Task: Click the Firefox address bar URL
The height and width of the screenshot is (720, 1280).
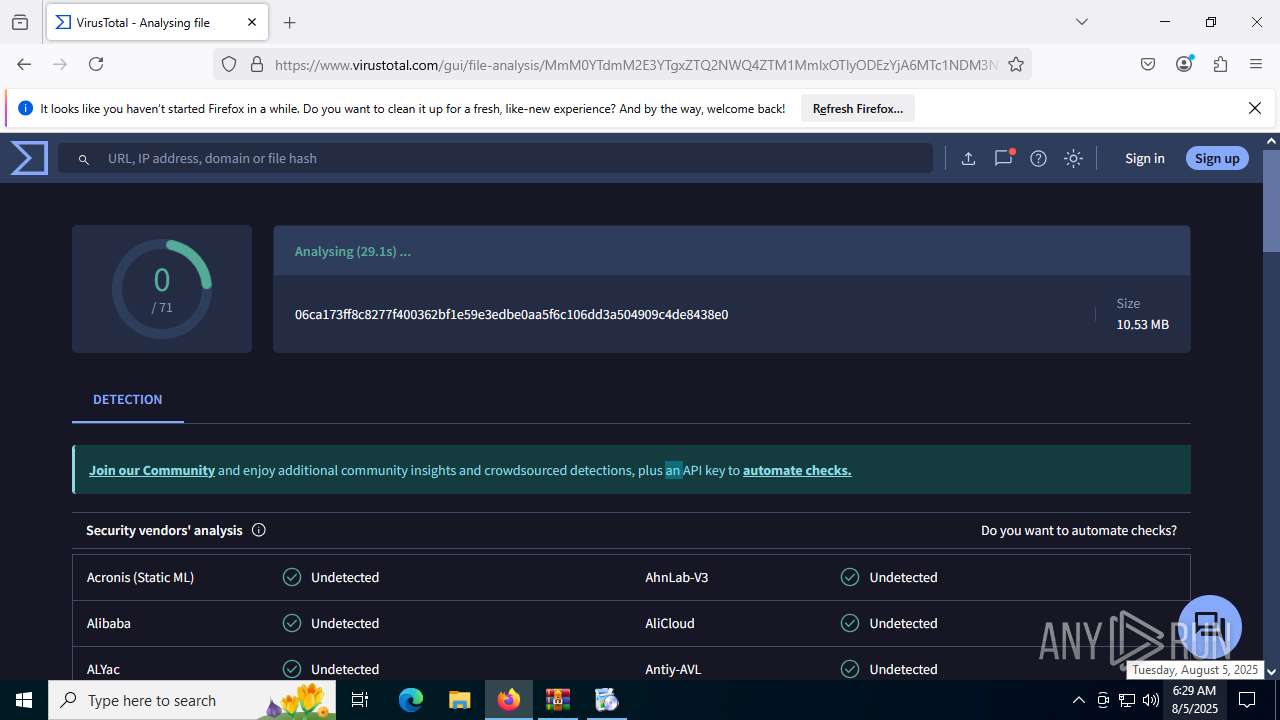Action: tap(636, 64)
